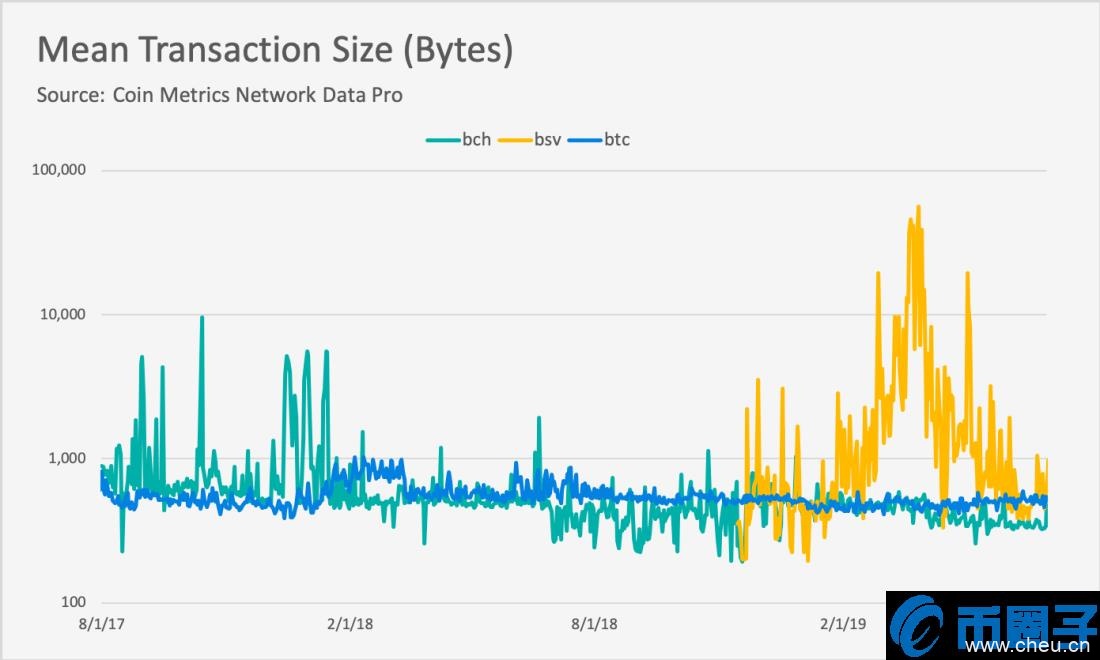Click the 100 y-axis label
The image size is (1100, 660).
[73, 602]
